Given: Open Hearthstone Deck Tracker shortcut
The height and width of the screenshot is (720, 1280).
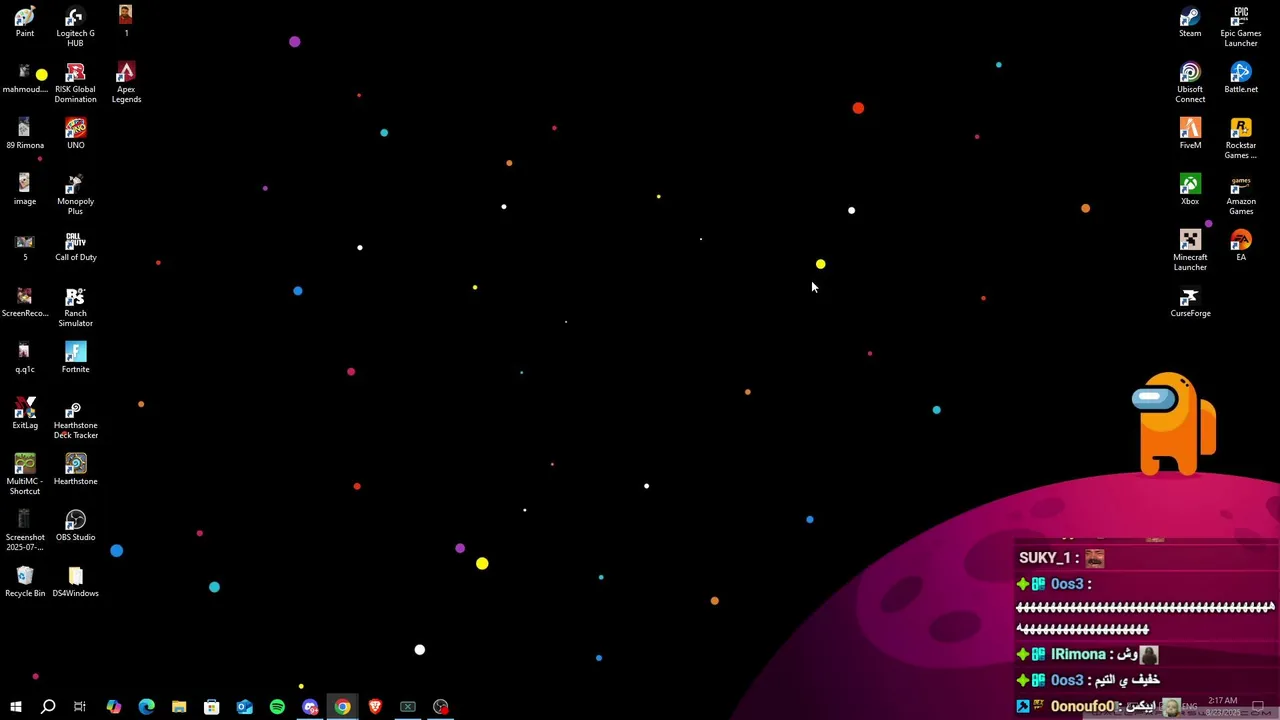Looking at the screenshot, I should [75, 419].
